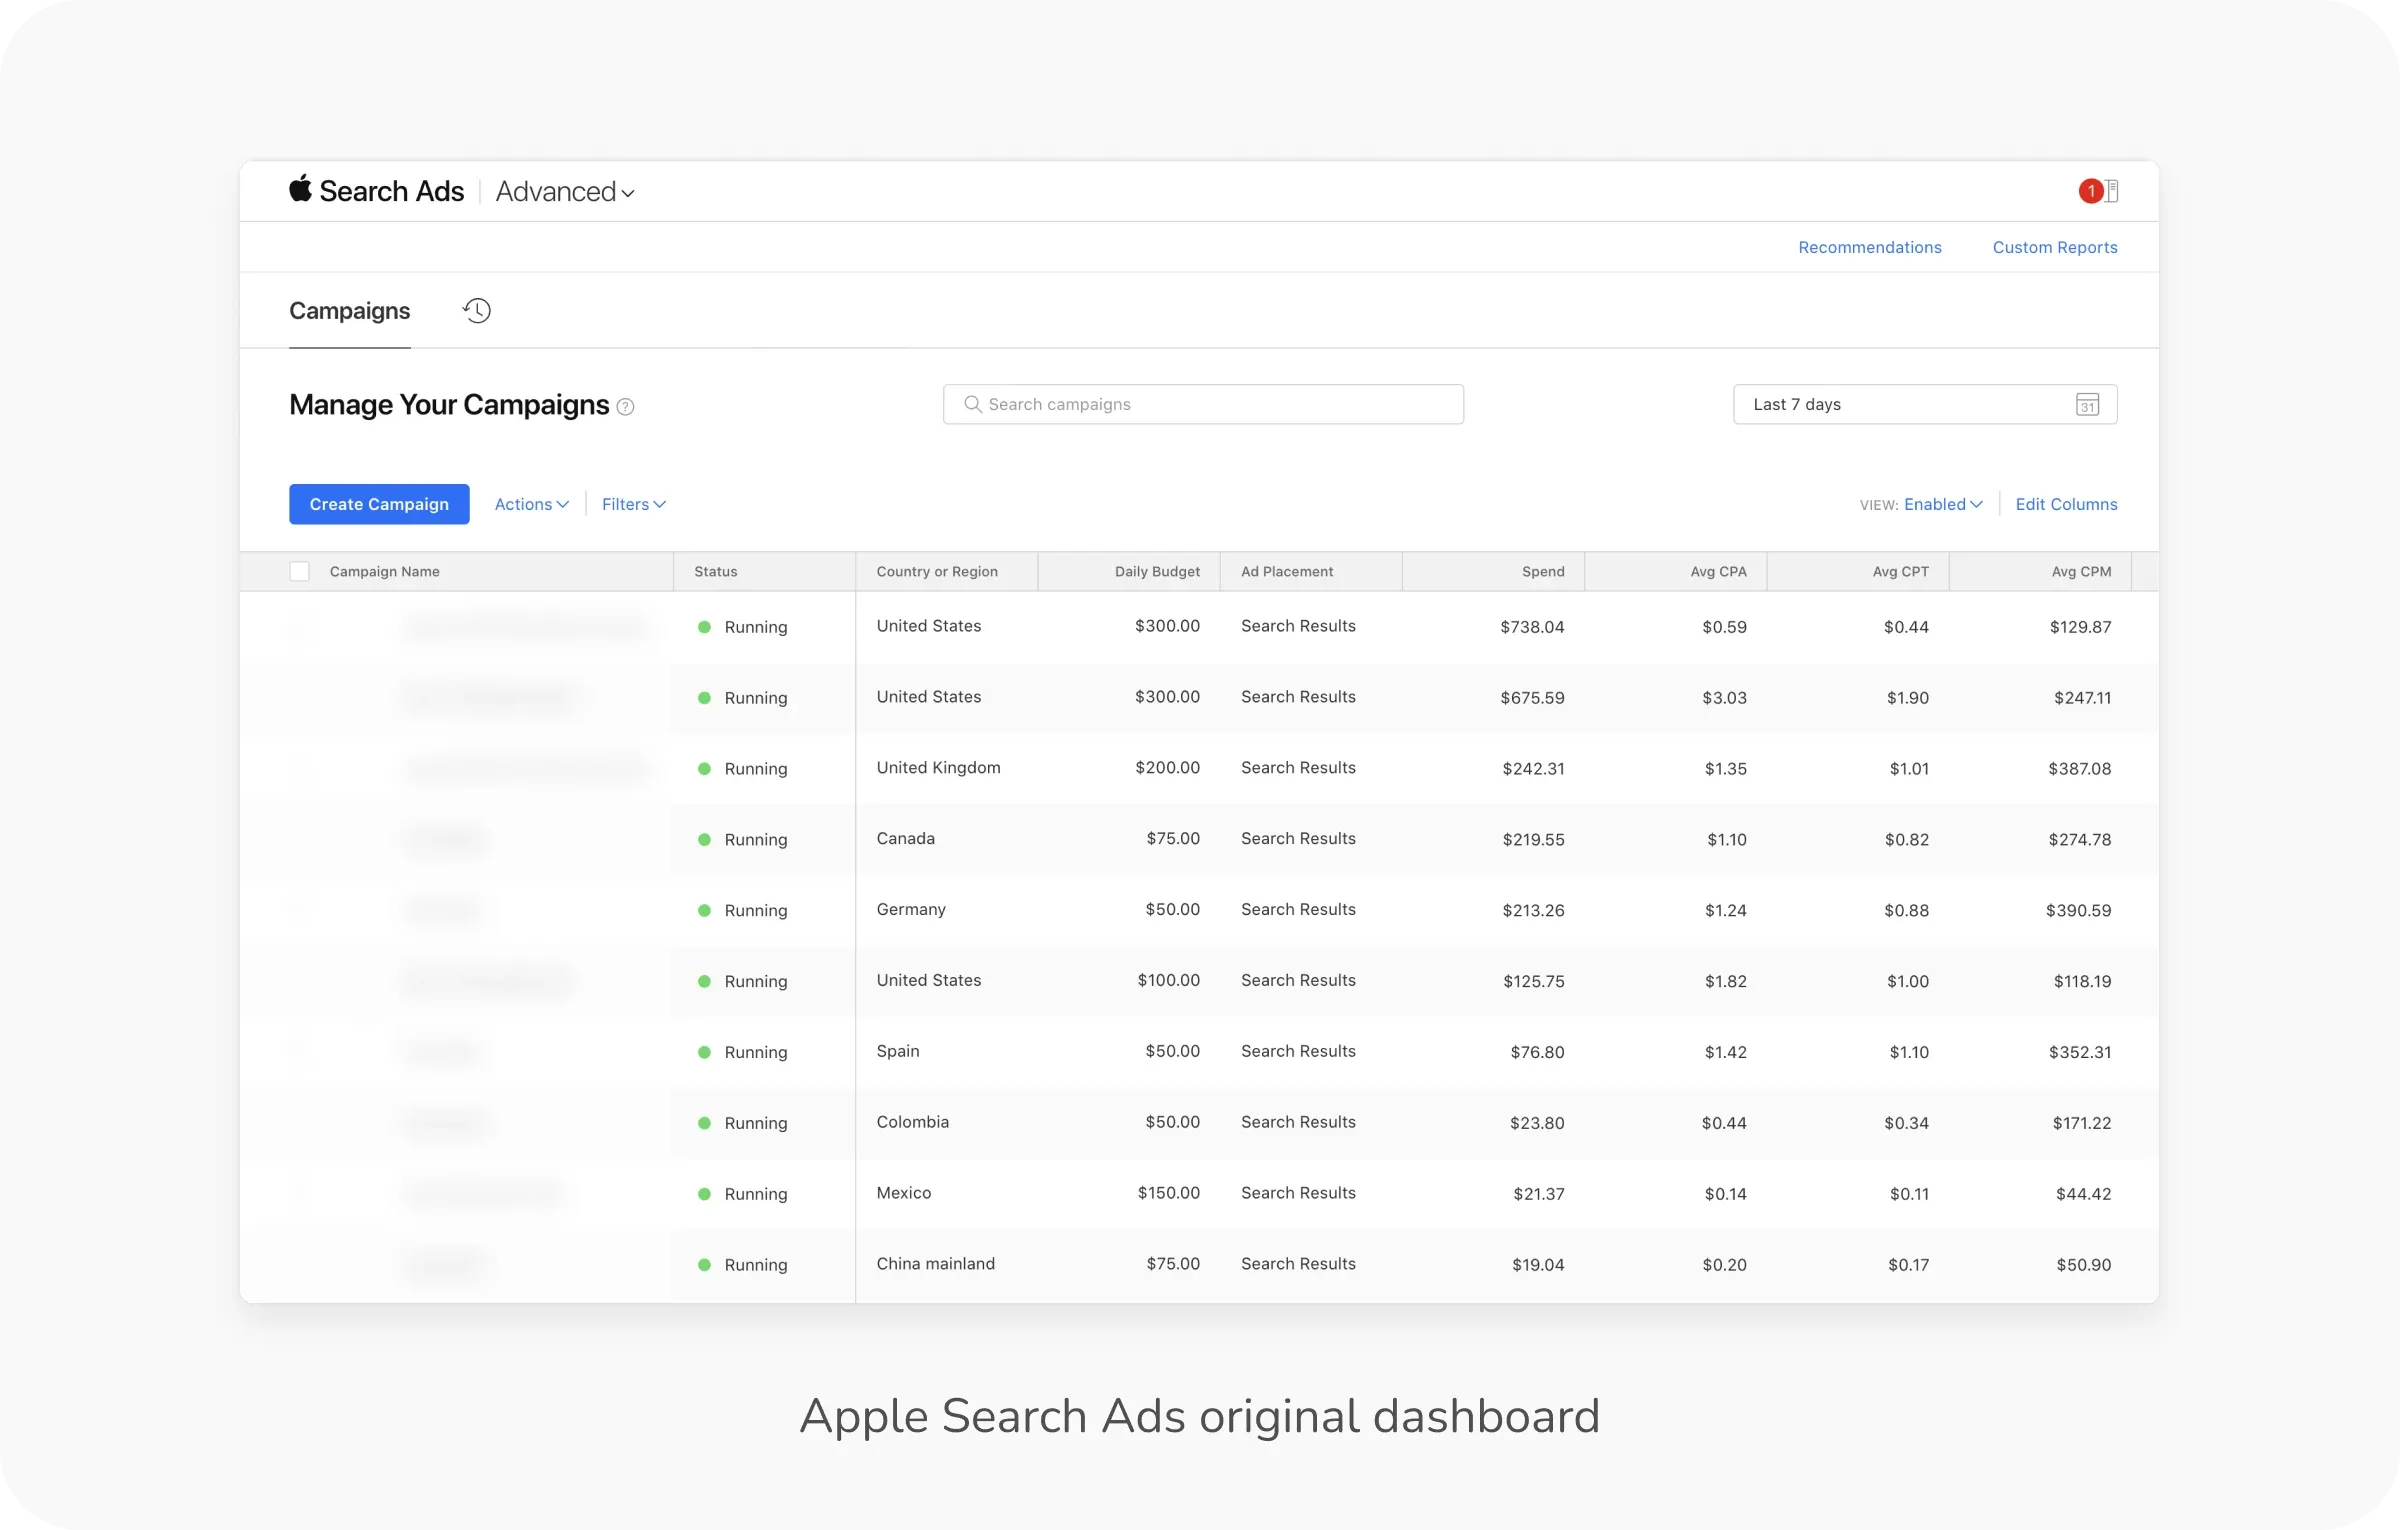Click the $675.59 spend value
Screen dimensions: 2400x1530
1532,698
